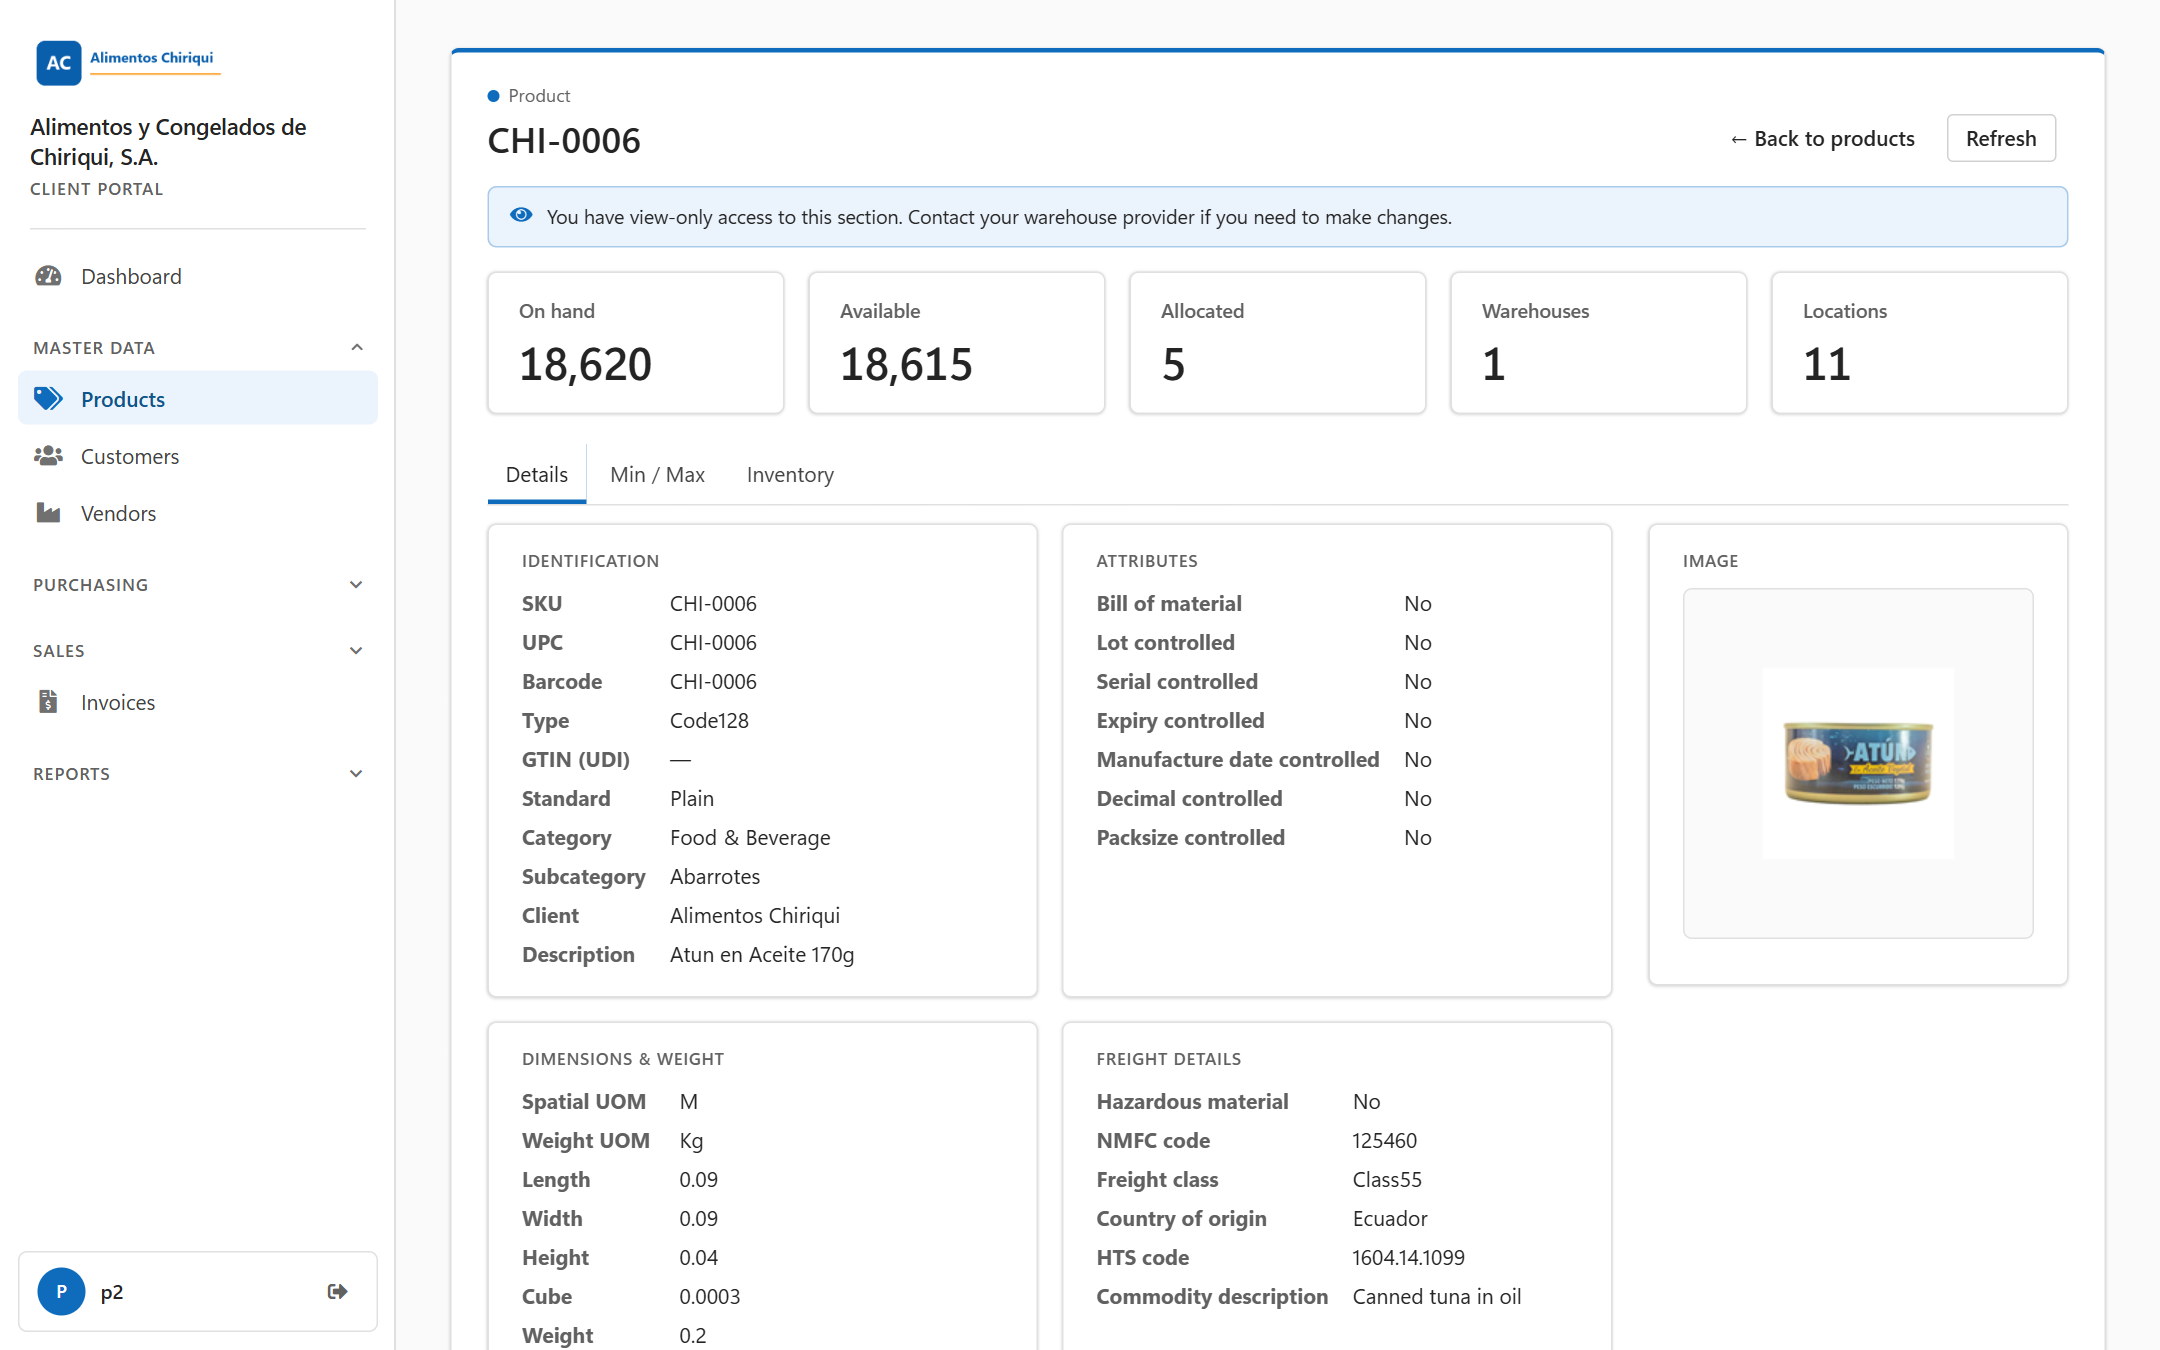Click the CHI-0006 page title
Screen dimensions: 2160x1350
tap(564, 141)
